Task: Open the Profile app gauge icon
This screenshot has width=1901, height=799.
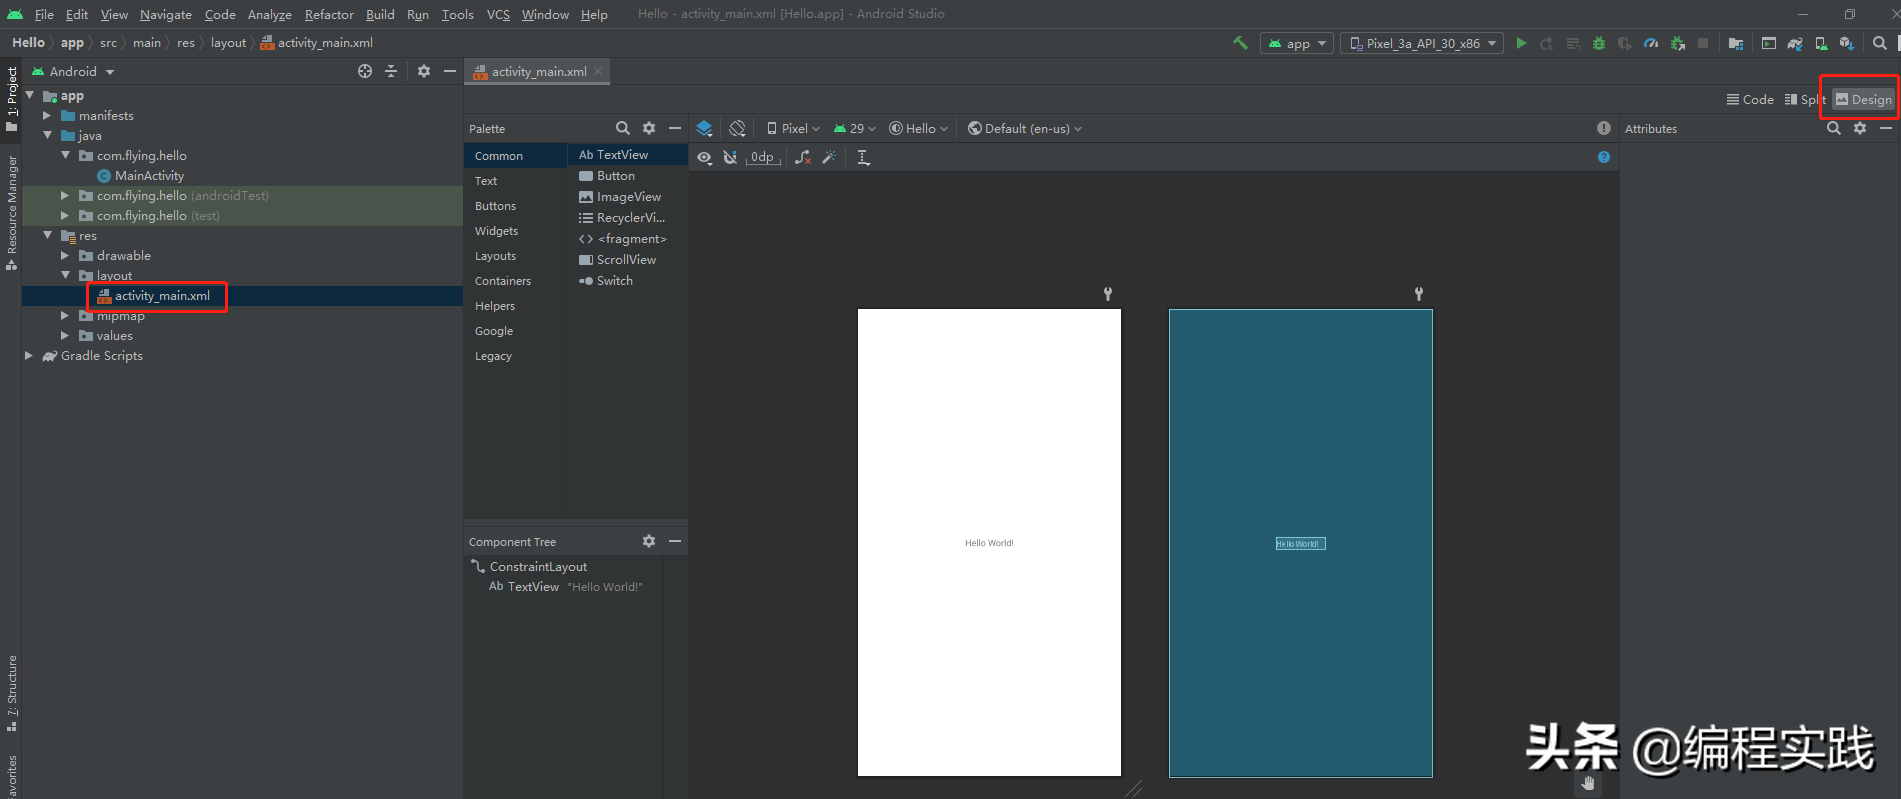Action: tap(1651, 43)
